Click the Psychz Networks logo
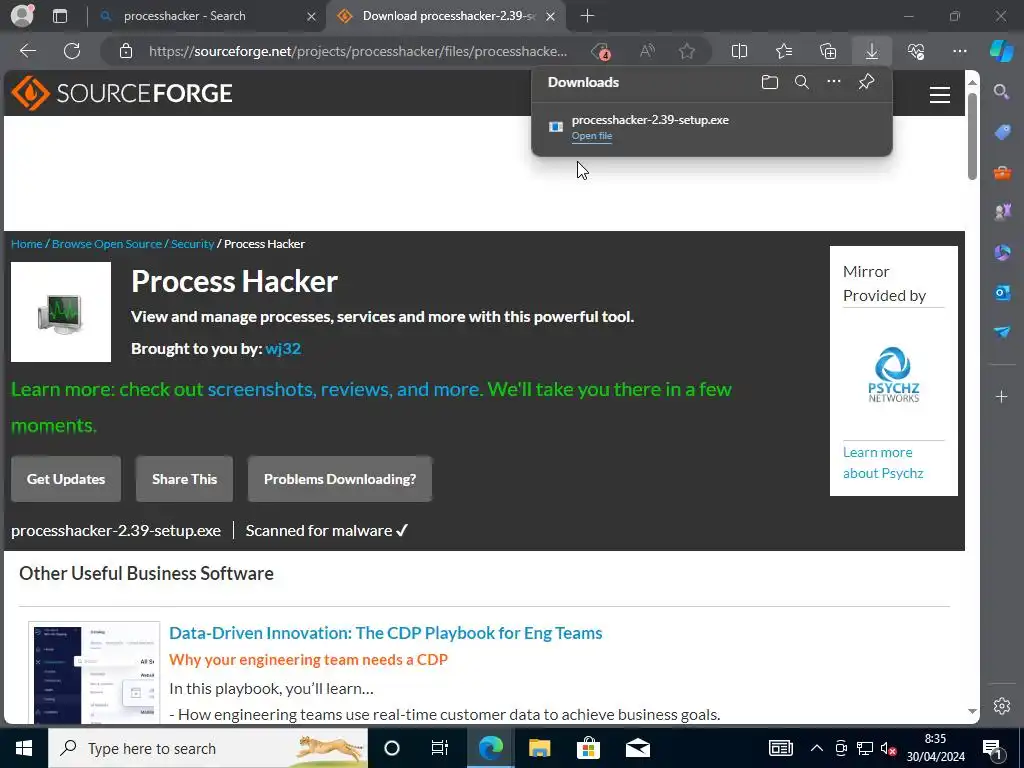Screen dimensions: 1024x768 point(893,374)
